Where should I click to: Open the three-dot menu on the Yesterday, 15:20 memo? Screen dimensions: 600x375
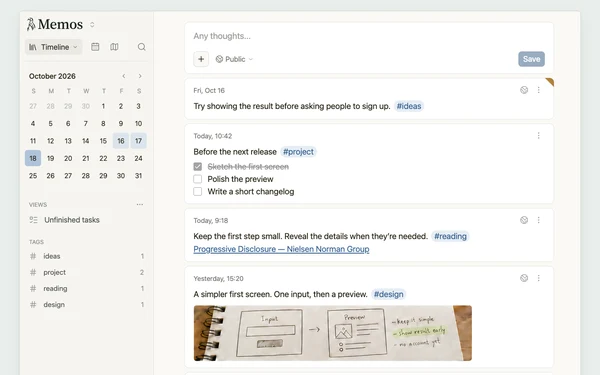click(538, 278)
